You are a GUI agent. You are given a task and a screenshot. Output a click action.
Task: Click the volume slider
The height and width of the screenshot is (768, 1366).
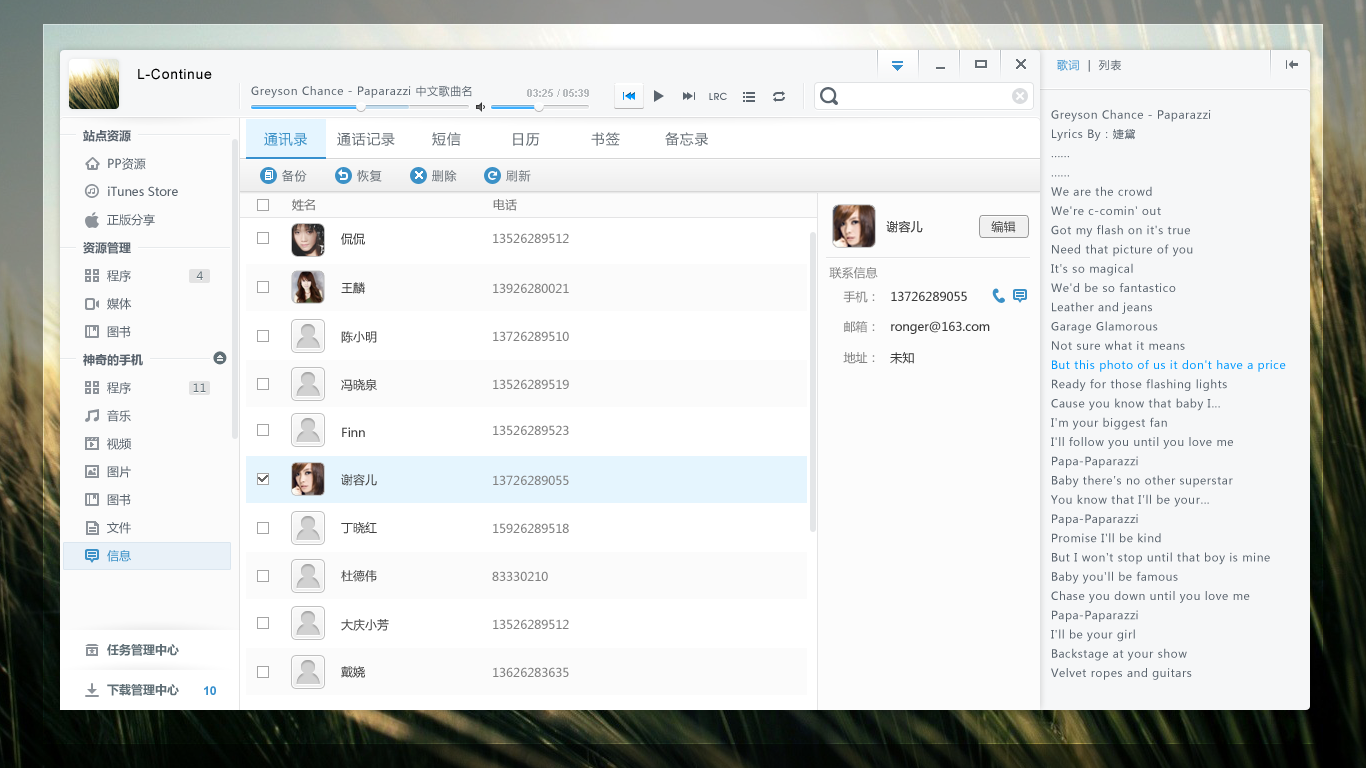pos(539,106)
